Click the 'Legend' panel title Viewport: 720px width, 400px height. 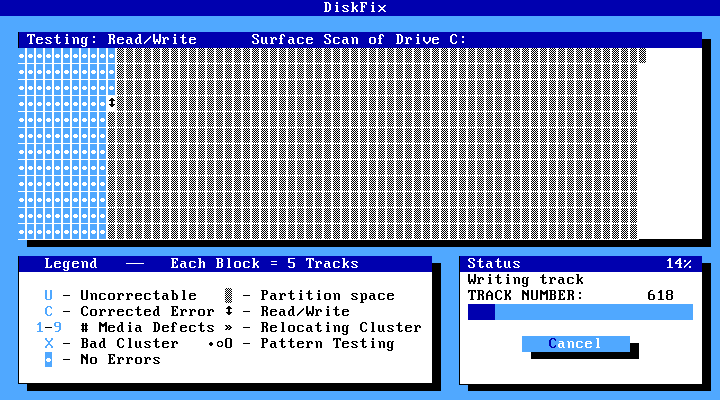[x=71, y=264]
